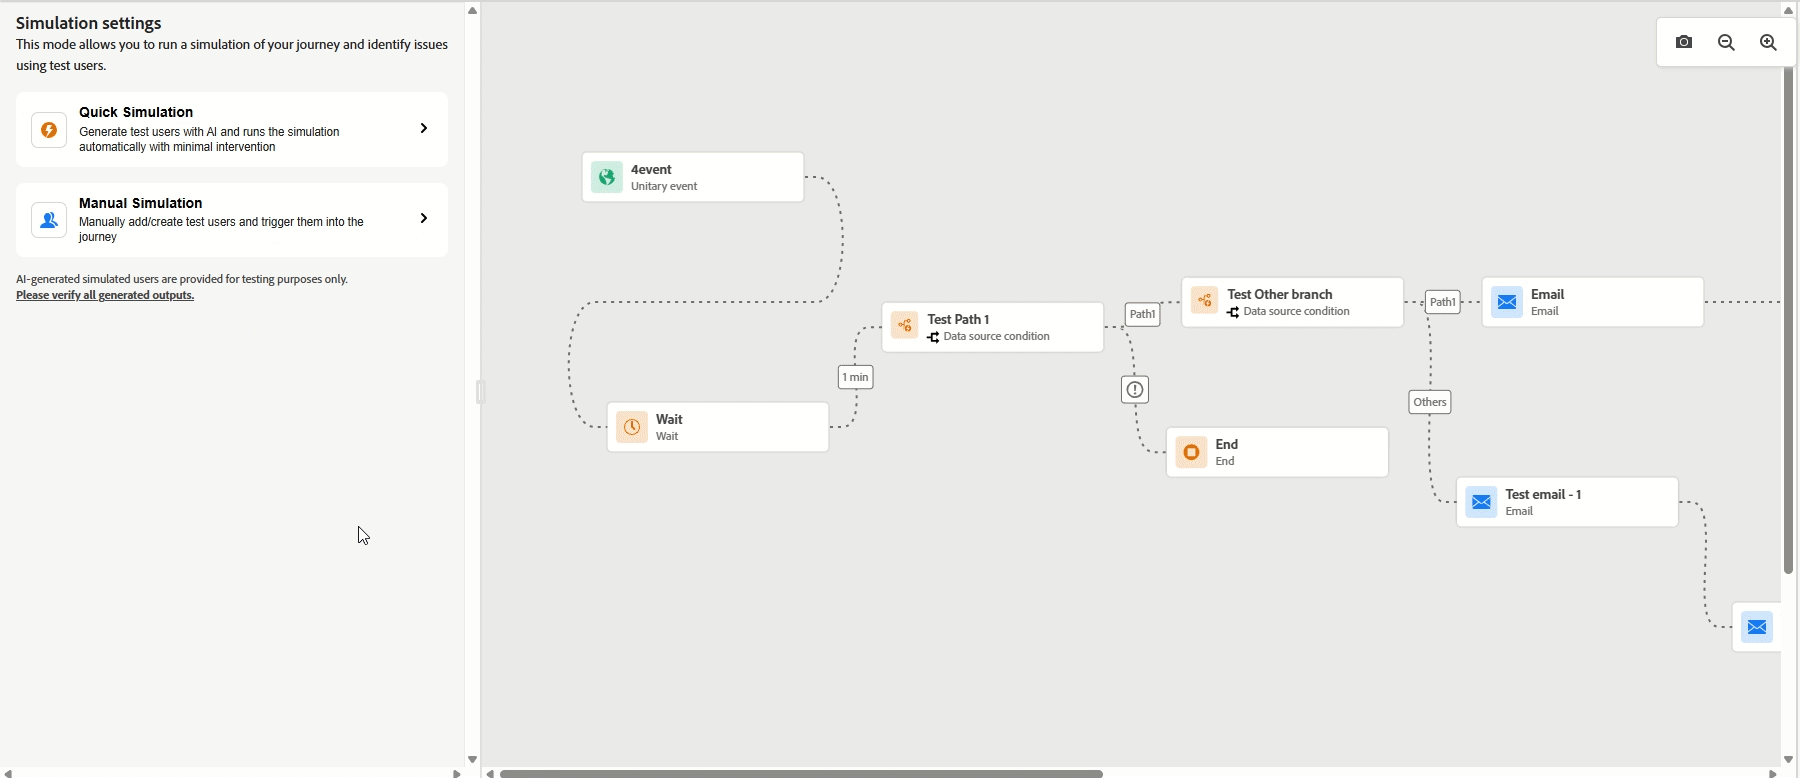Click the canvas vertical scrollbar thumb
The width and height of the screenshot is (1800, 778).
click(x=1789, y=320)
